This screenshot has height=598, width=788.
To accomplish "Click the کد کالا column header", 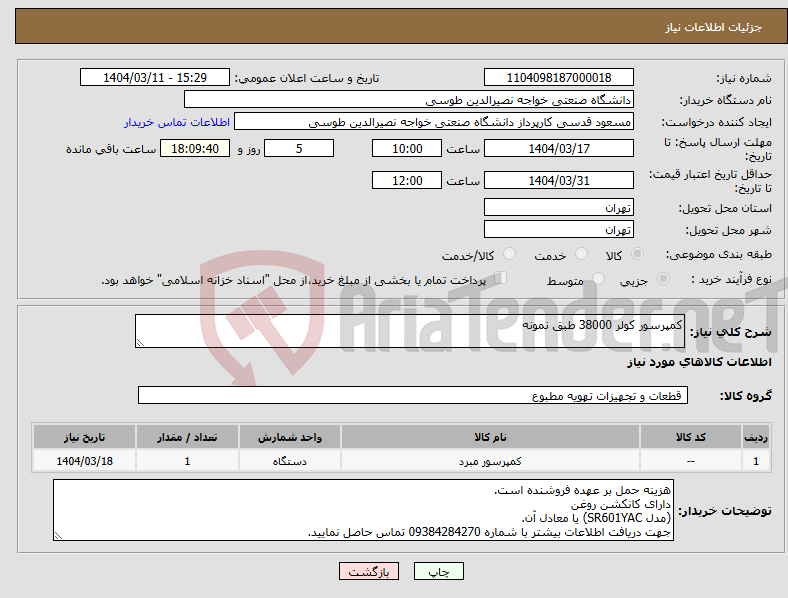I will (x=691, y=437).
